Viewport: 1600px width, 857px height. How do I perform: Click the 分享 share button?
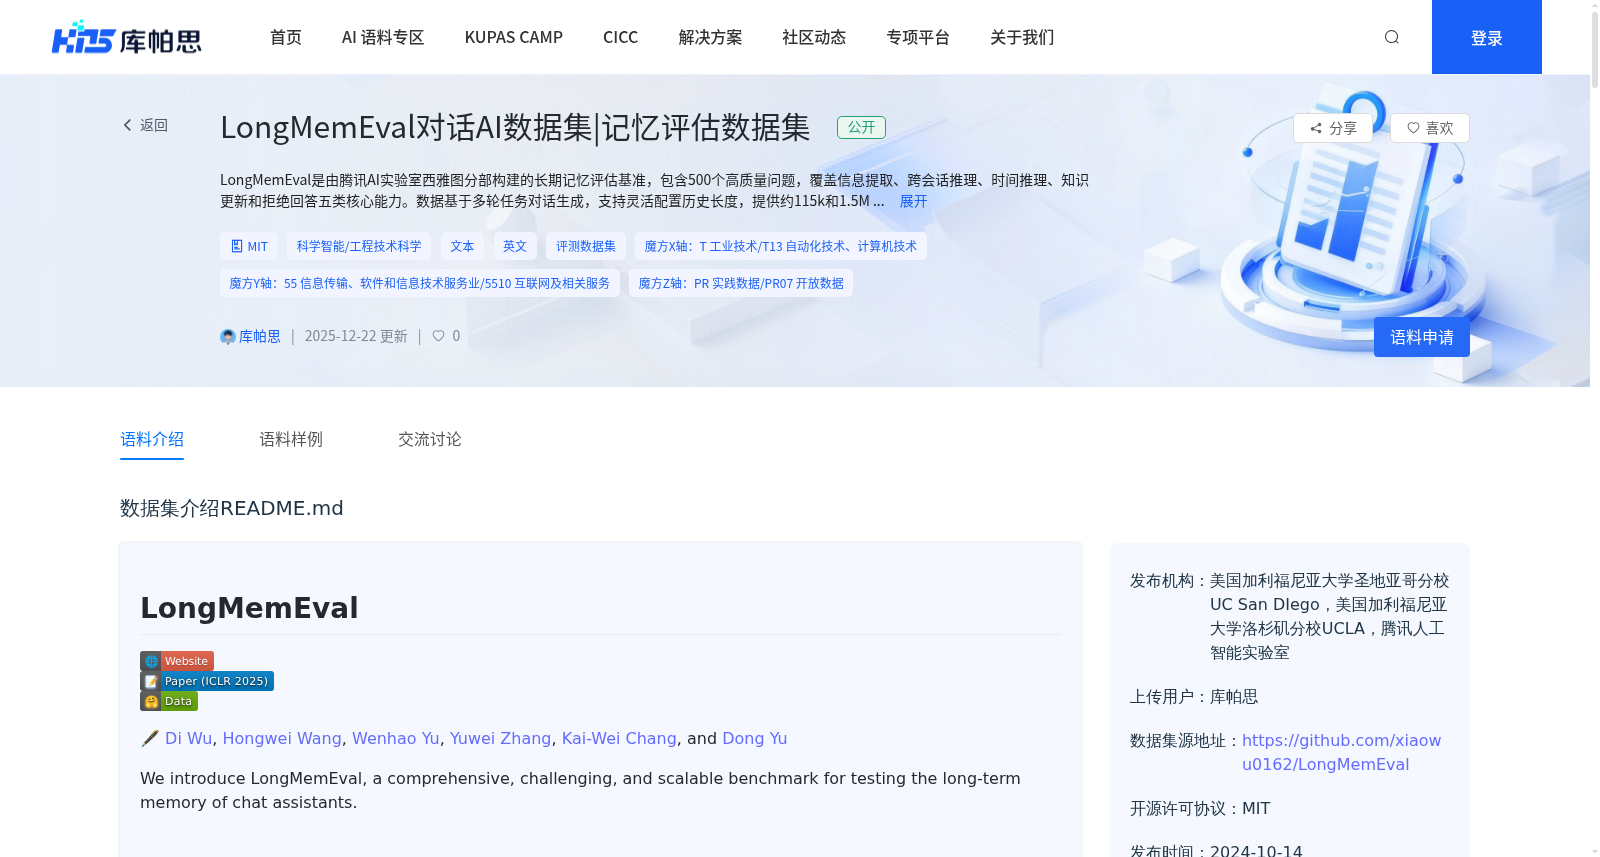pyautogui.click(x=1333, y=128)
